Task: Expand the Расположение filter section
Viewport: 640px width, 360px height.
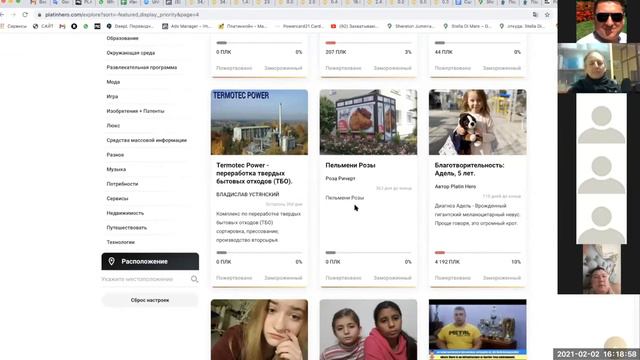Action: (150, 261)
